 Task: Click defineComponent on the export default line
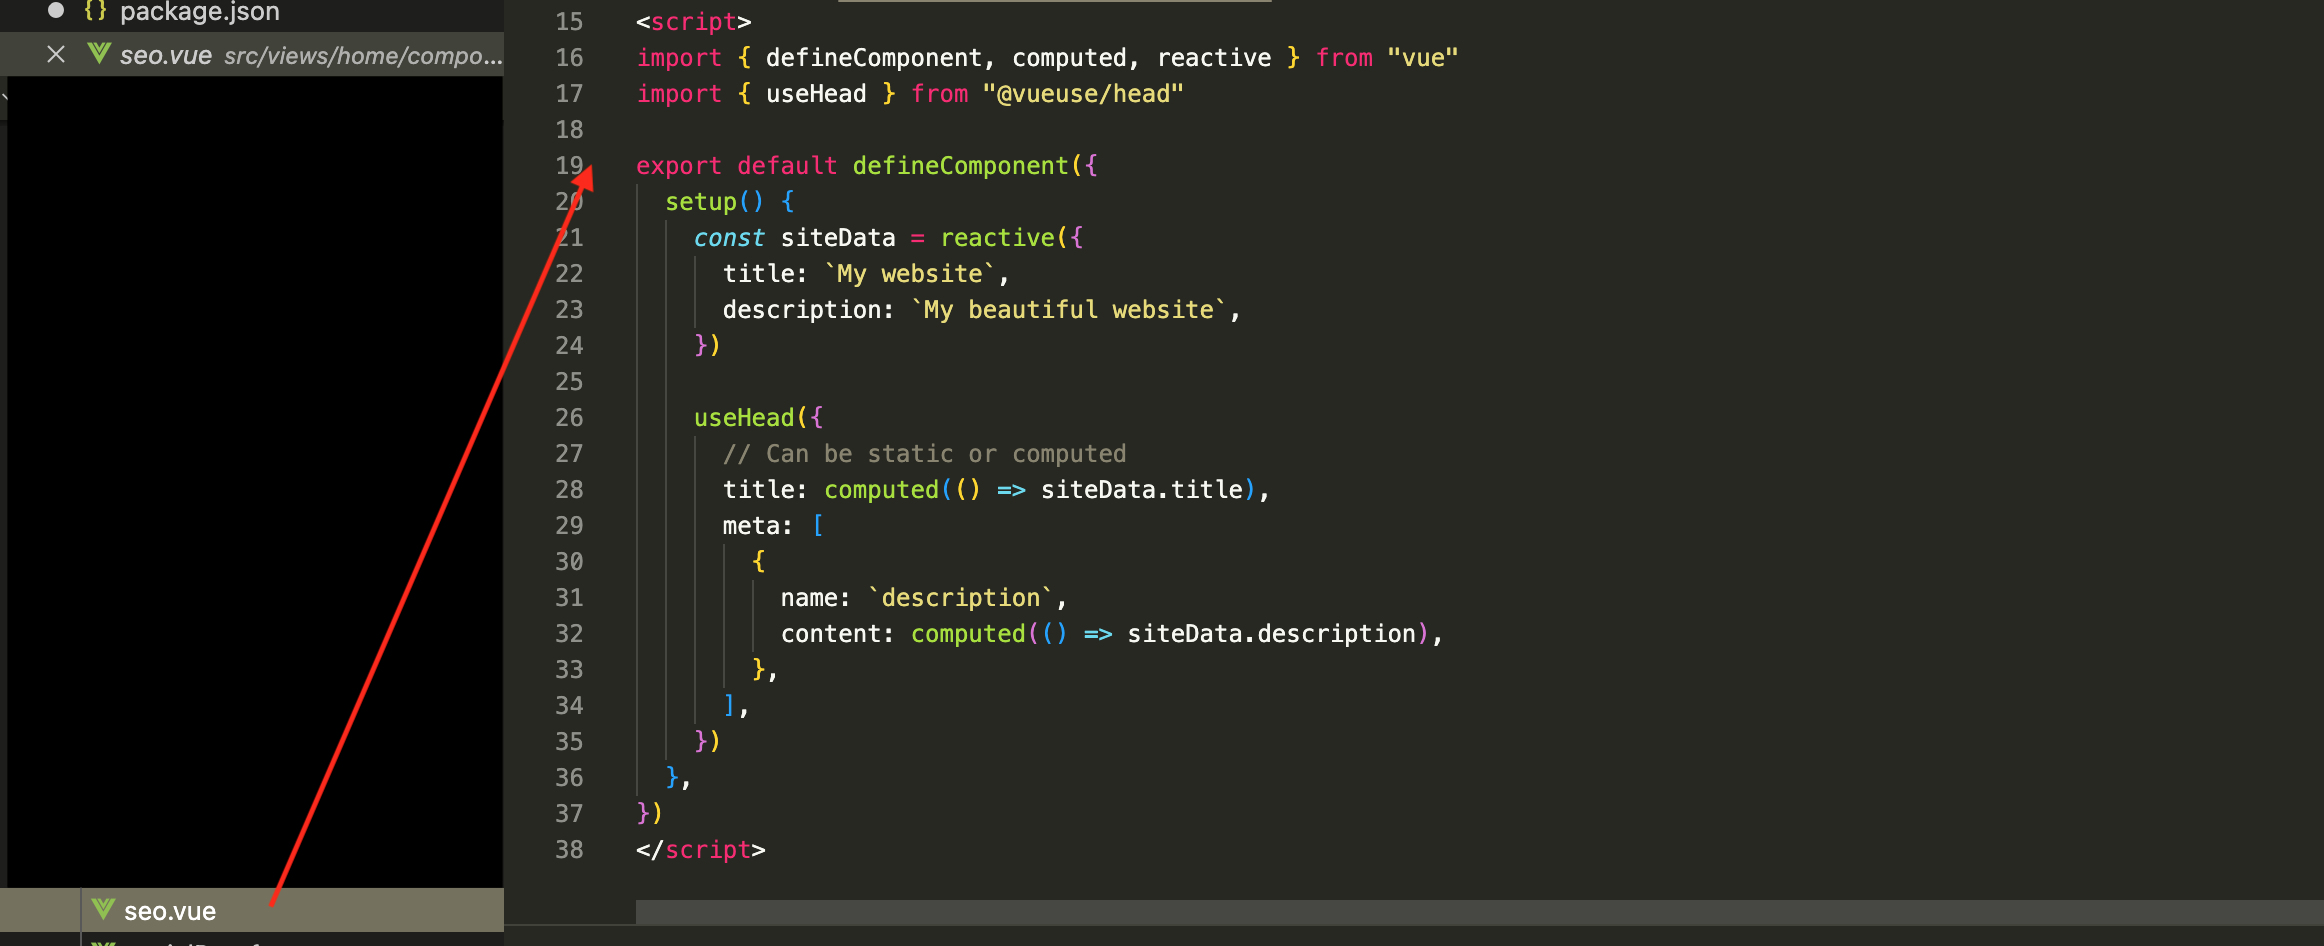click(x=960, y=166)
